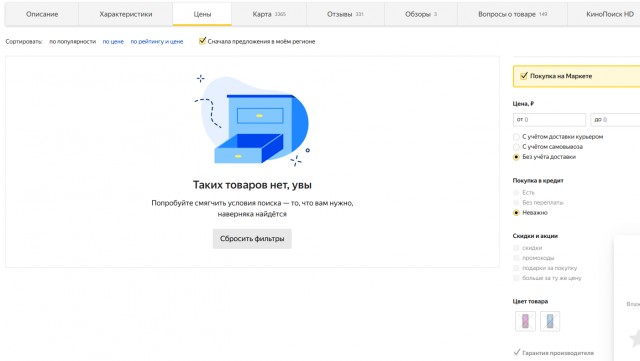Viewport: 640px width, 361px height.
Task: Open the Описание tab
Action: click(x=42, y=14)
